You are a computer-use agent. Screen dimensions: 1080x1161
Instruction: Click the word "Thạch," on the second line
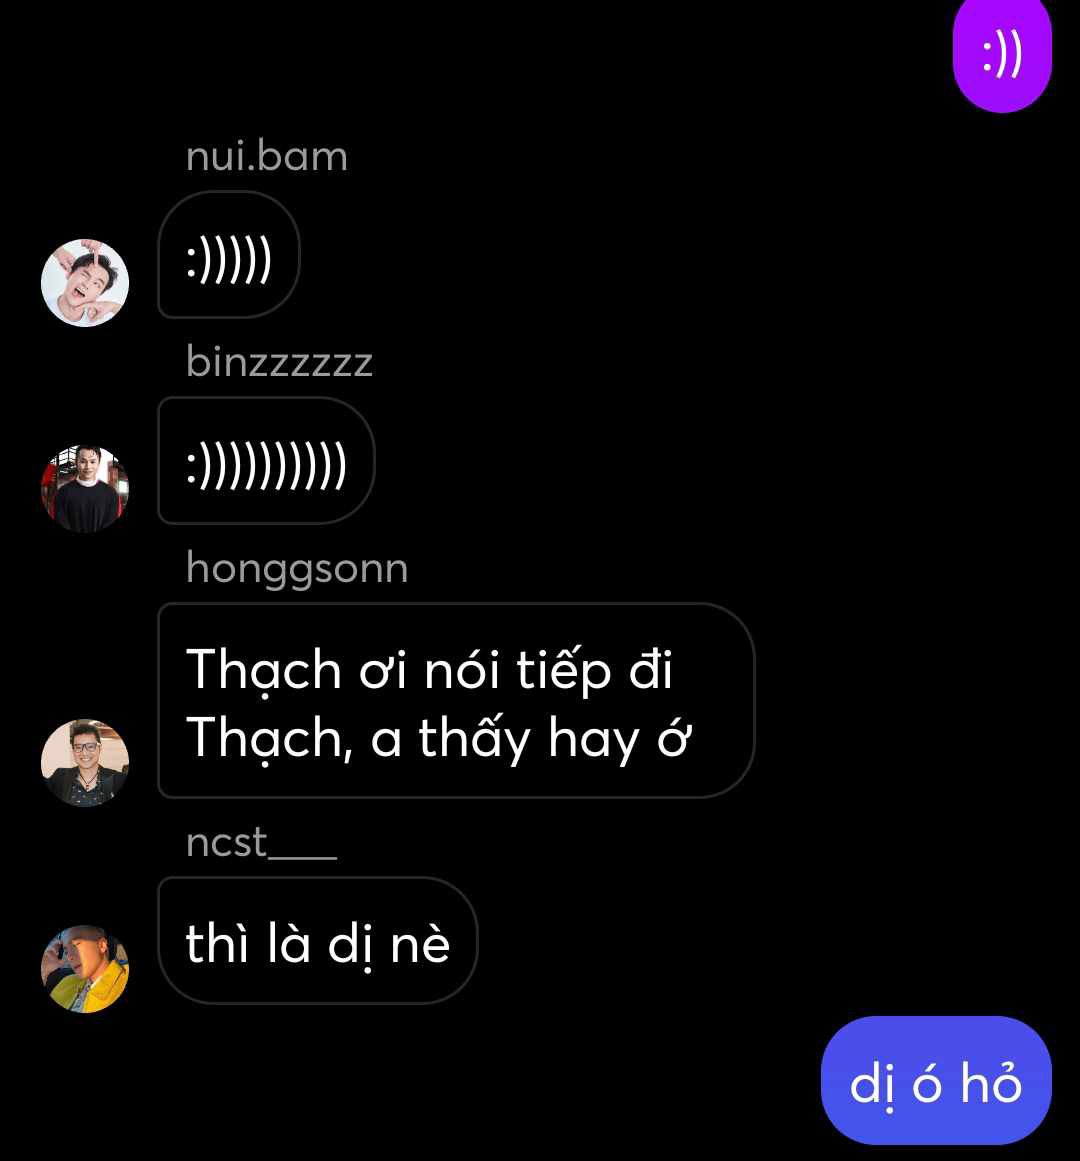coord(269,738)
